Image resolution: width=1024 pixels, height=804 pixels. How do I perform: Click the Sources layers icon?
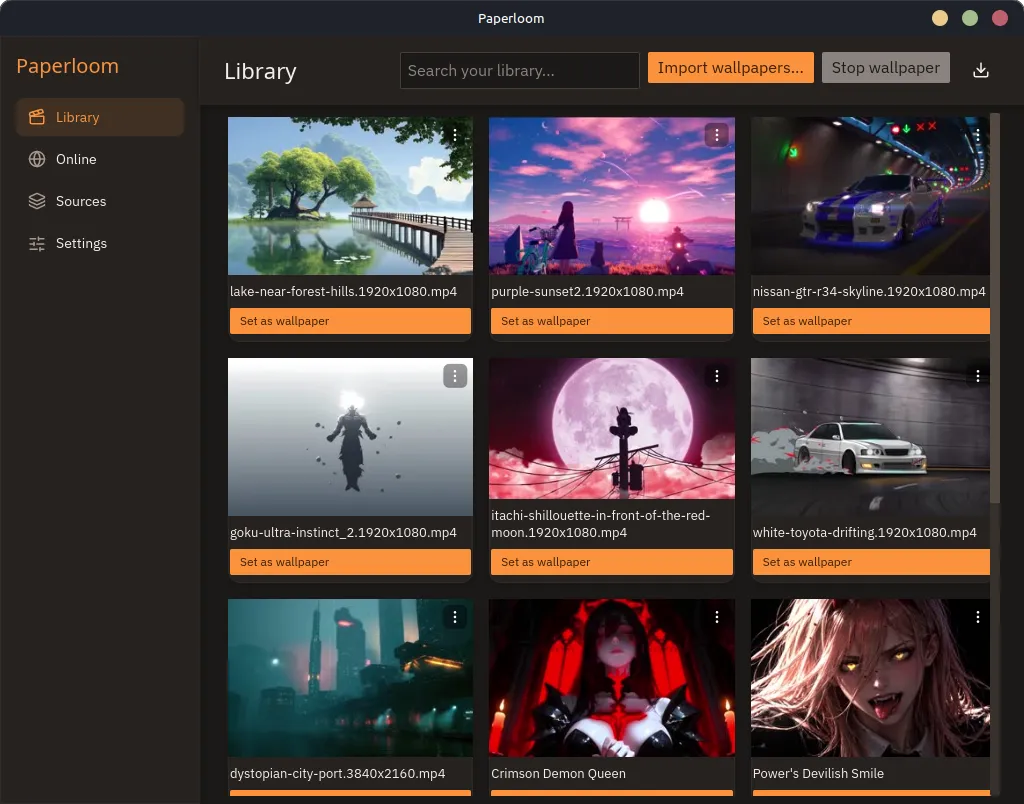pos(37,201)
